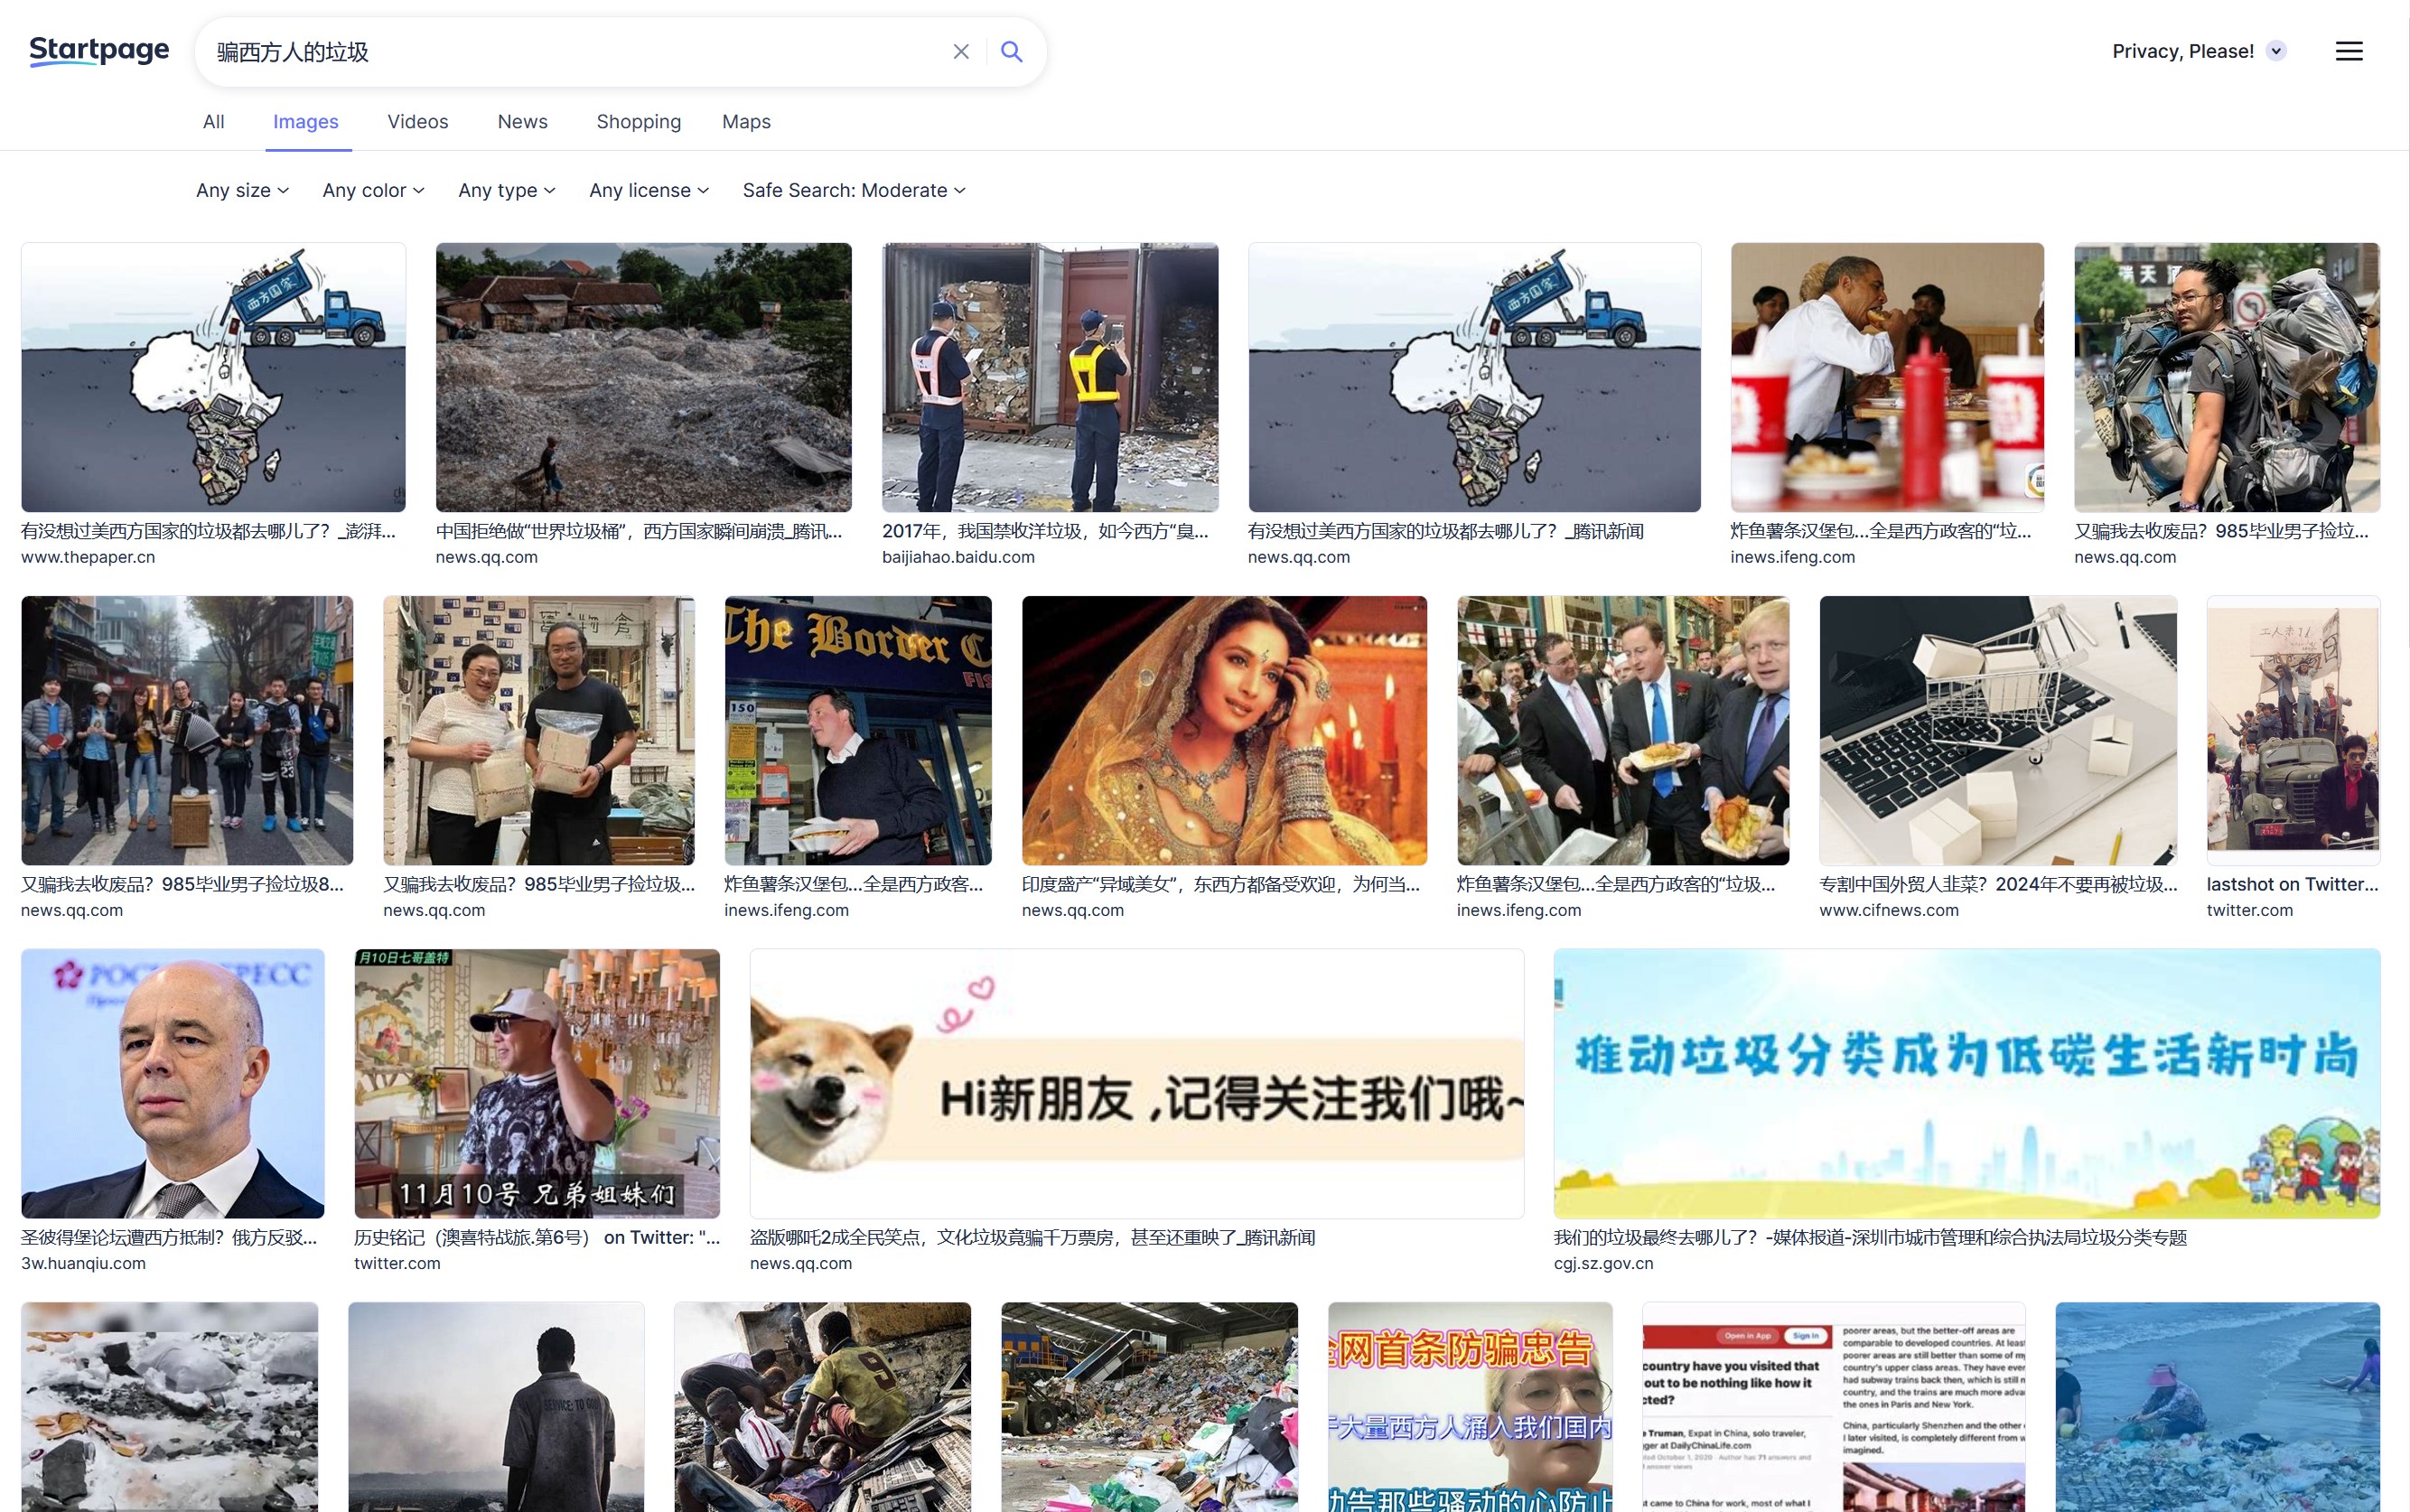Open title '圣彼得堡论坛遭西方抵制？' link
Screen dimensions: 2410x1512
(x=169, y=1237)
